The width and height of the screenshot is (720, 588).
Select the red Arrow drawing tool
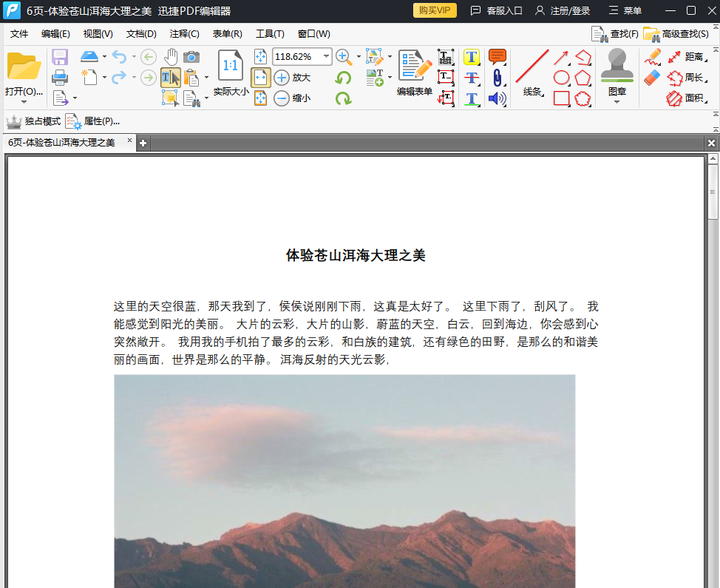tap(561, 57)
